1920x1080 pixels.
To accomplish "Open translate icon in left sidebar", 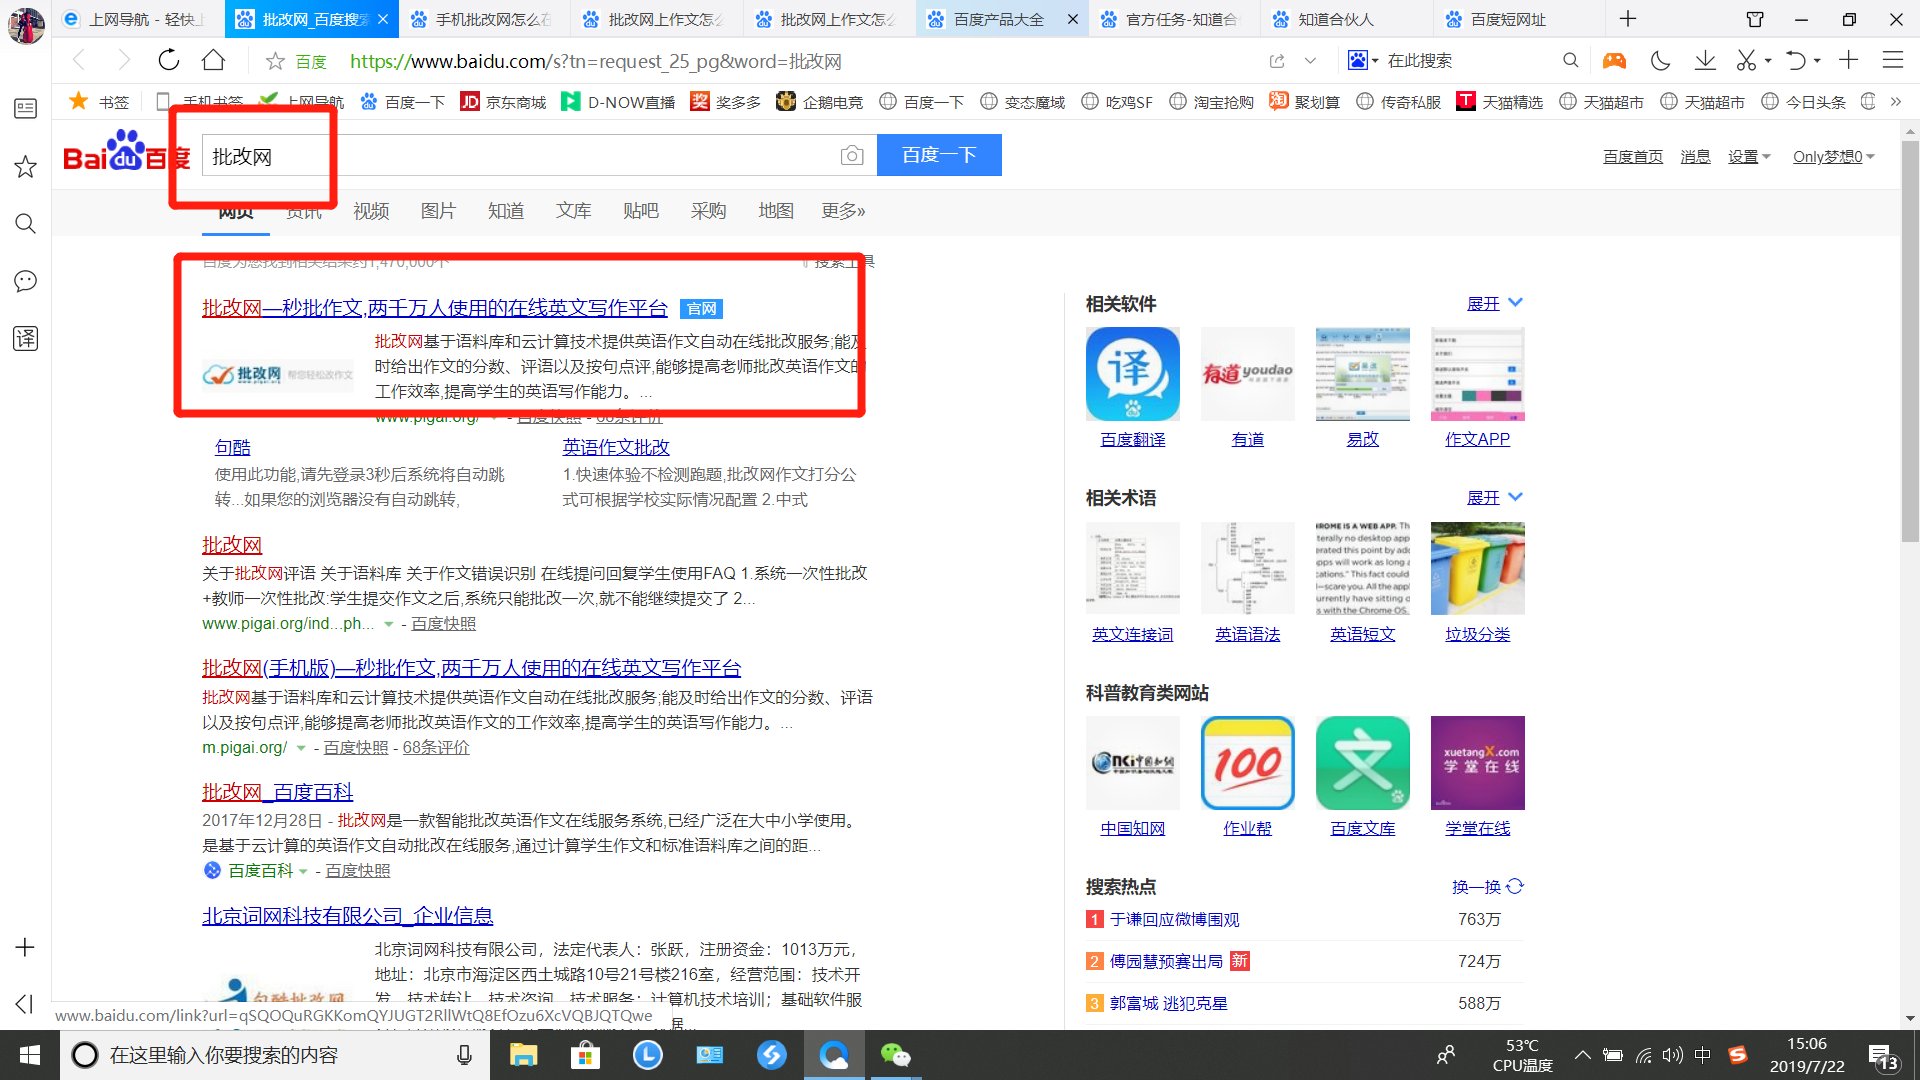I will point(25,338).
